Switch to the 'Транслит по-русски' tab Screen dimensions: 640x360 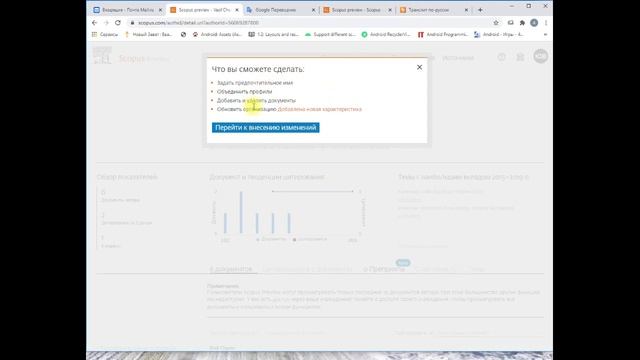[433, 10]
